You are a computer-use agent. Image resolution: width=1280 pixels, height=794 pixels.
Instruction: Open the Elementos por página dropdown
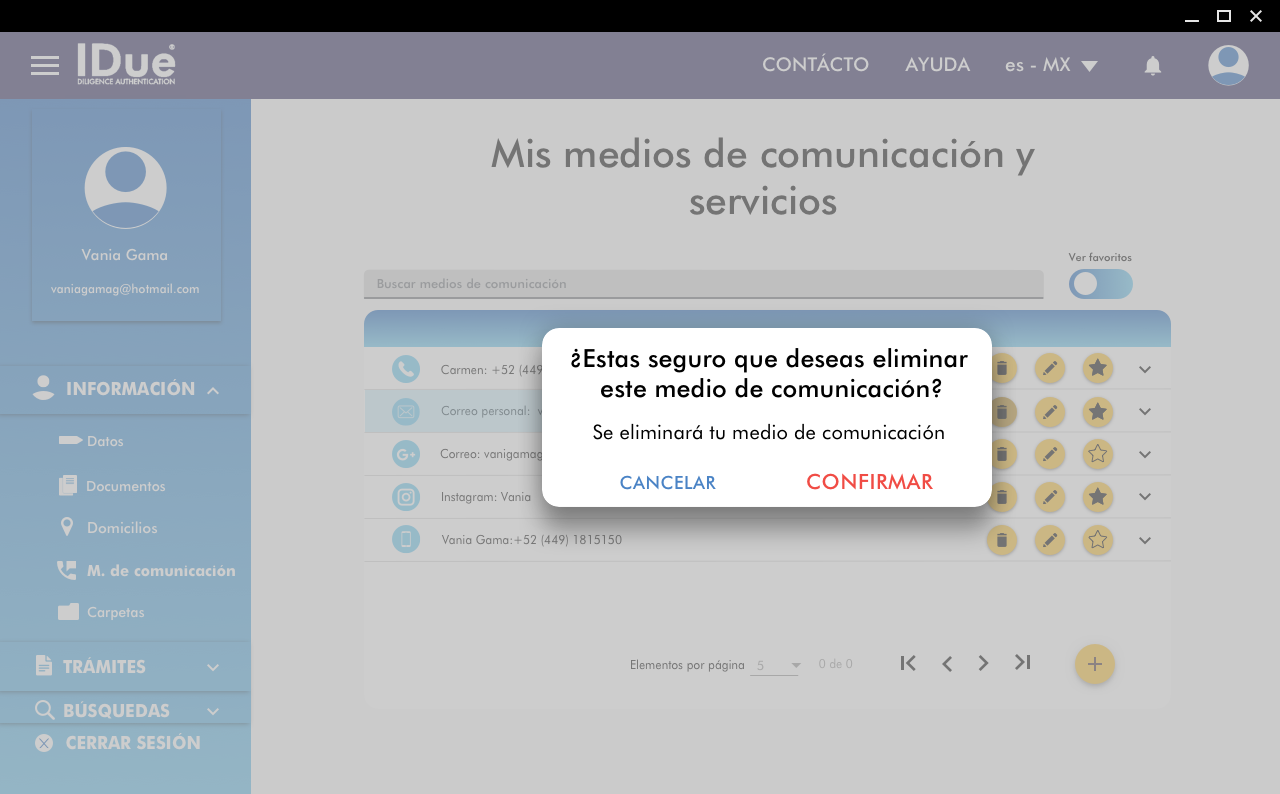tap(777, 665)
